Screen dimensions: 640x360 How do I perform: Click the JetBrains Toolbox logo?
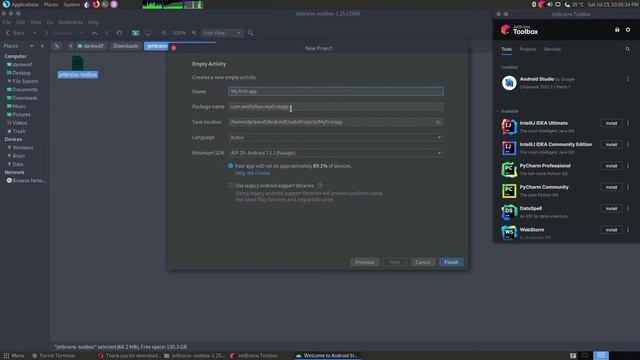click(x=520, y=30)
